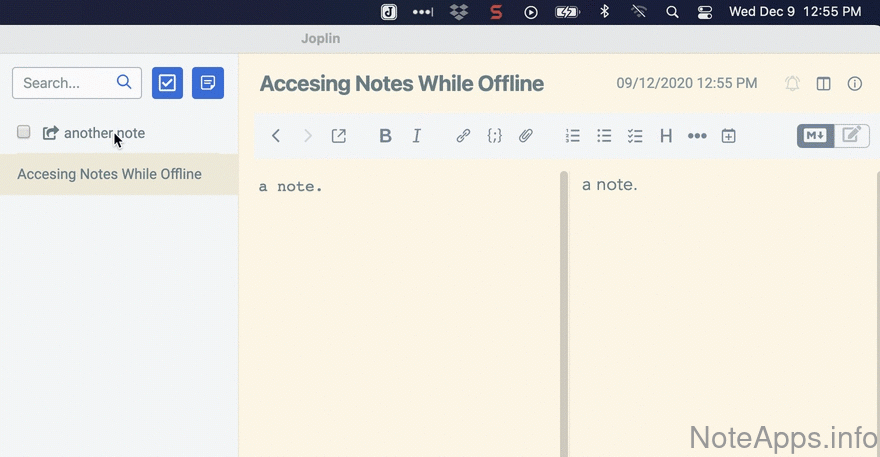Open more toolbar options ellipsis

coord(697,136)
